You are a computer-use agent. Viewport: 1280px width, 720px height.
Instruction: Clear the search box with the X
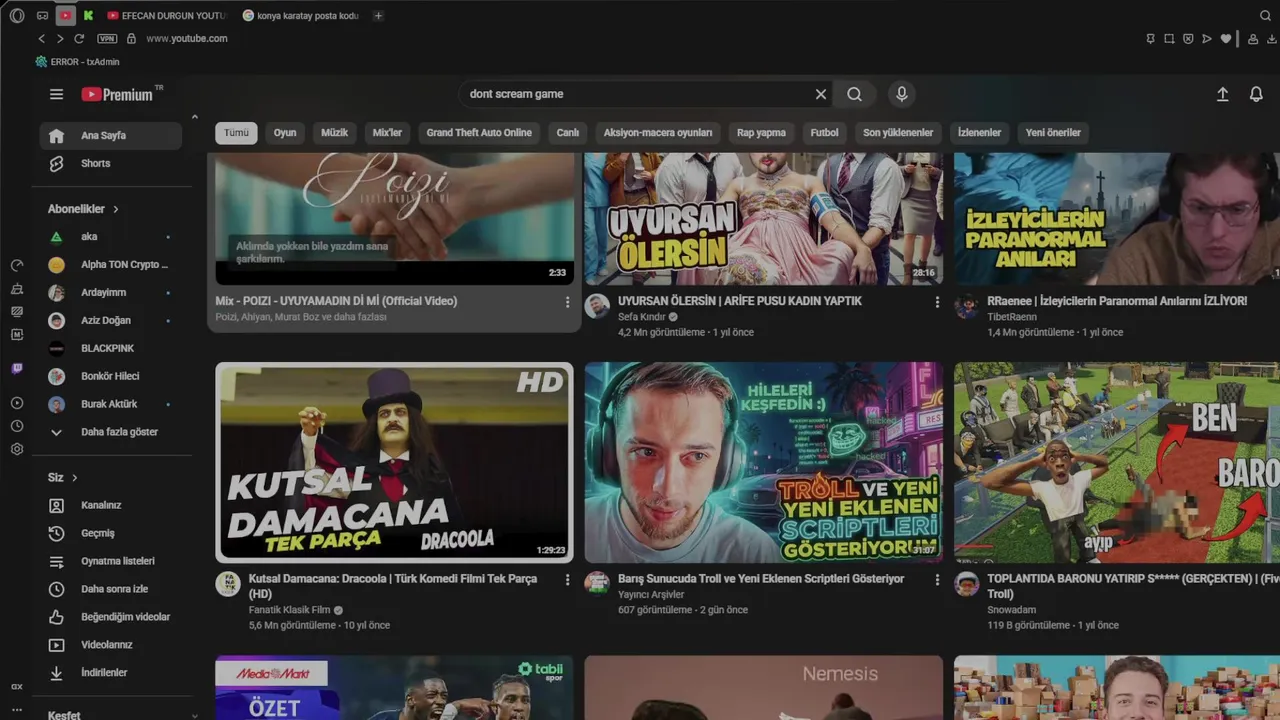[x=821, y=94]
